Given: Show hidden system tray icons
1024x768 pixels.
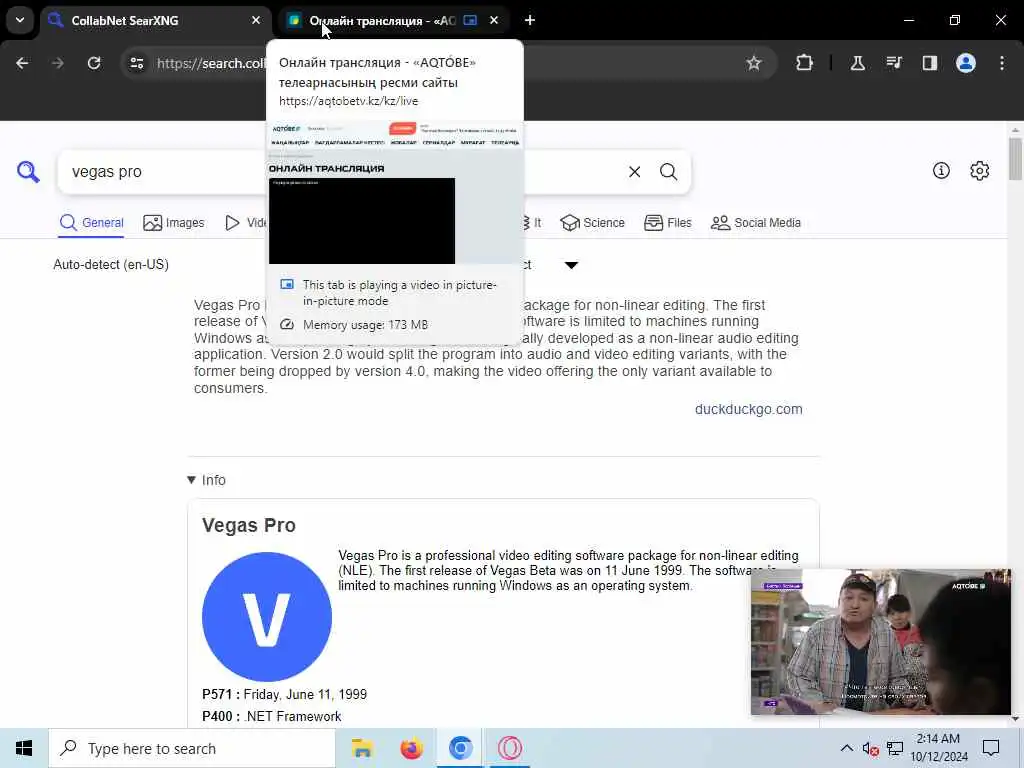Looking at the screenshot, I should [x=846, y=748].
